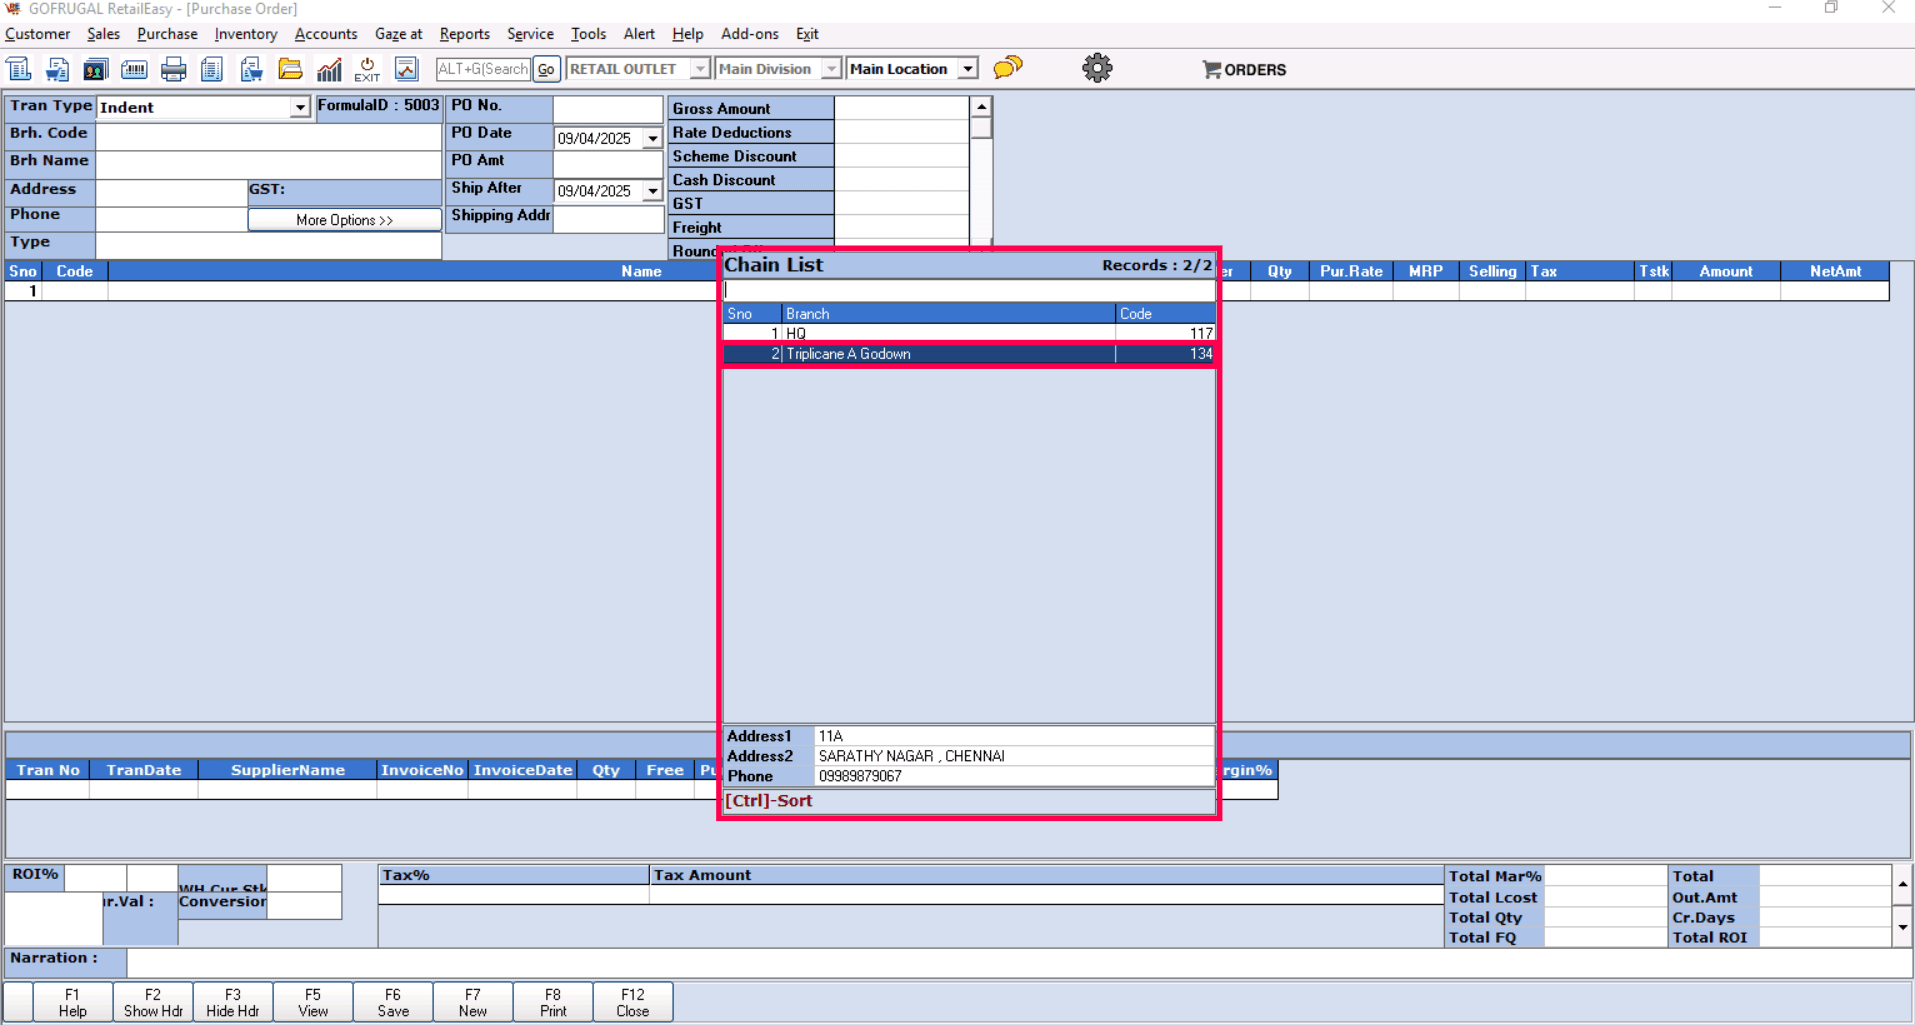Screen dimensions: 1915x1025
Task: Open the Gaze at menu
Action: pos(398,34)
